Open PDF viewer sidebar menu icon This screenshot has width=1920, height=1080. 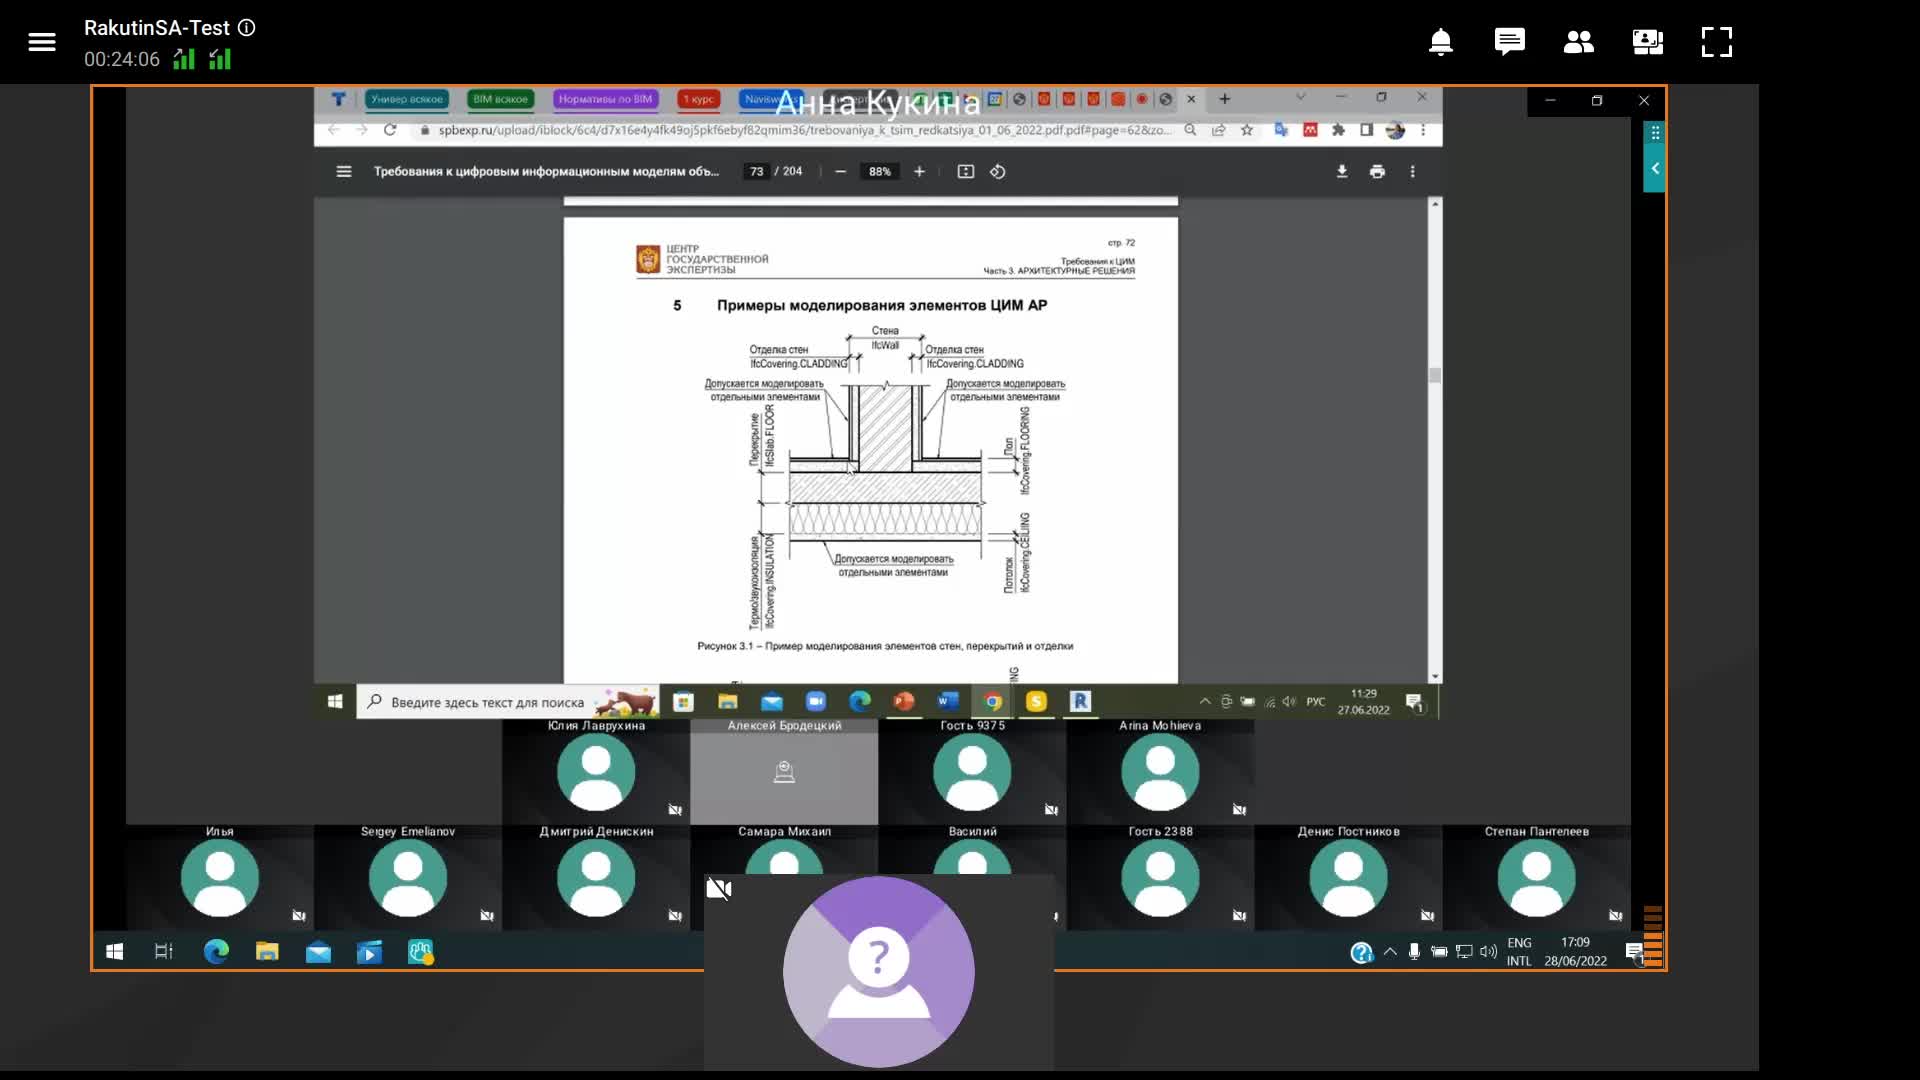coord(344,172)
